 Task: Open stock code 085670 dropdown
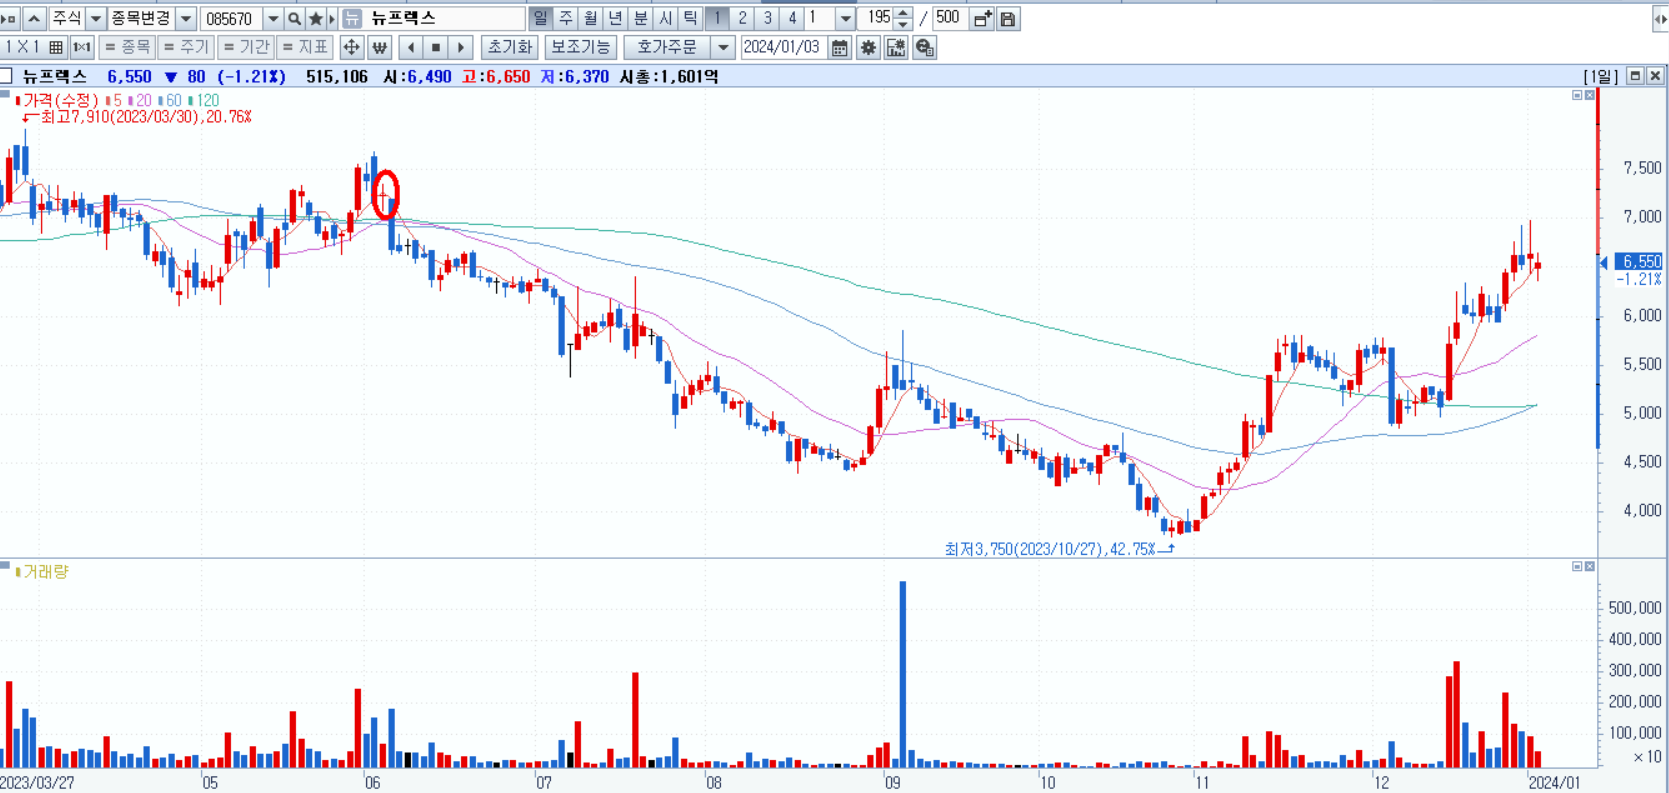[x=273, y=18]
